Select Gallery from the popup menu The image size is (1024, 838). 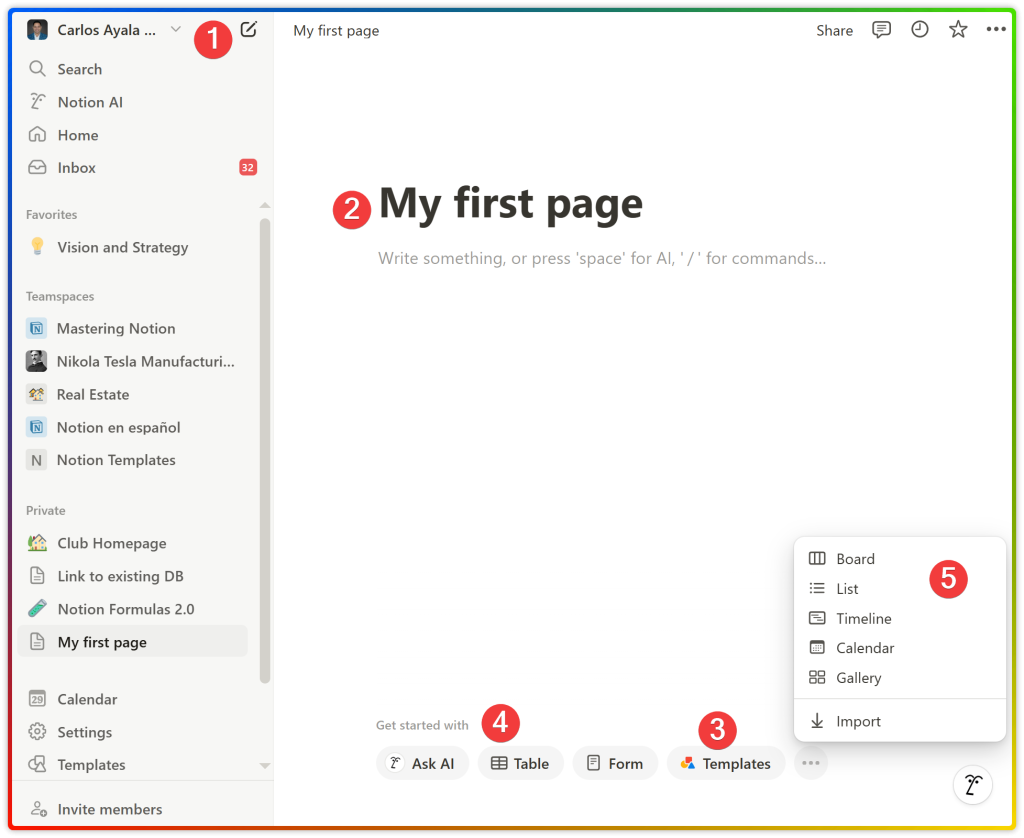[899, 678]
